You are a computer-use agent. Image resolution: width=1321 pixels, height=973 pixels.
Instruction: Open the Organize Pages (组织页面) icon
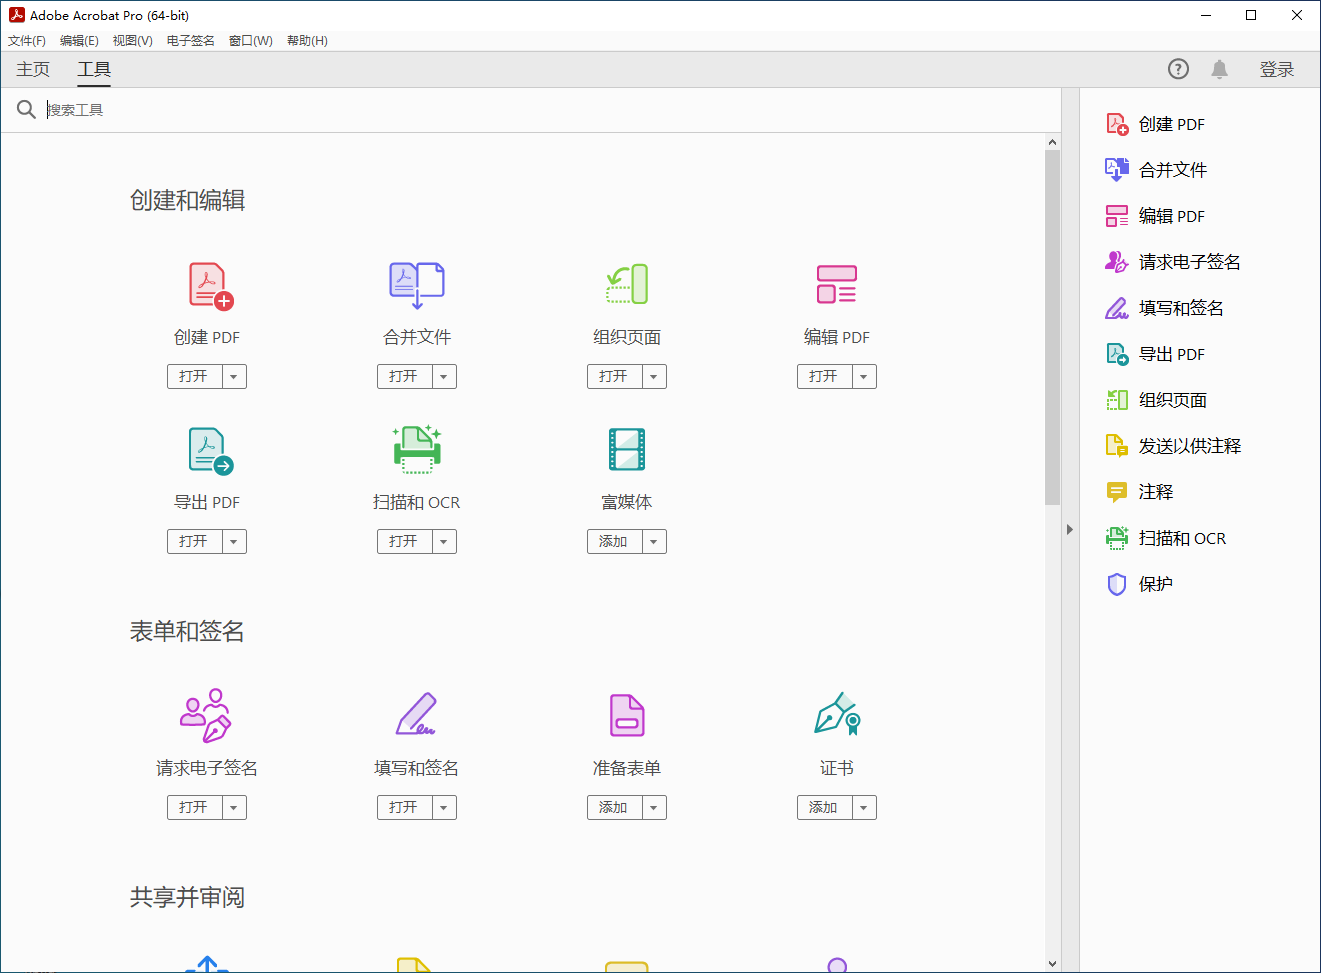coord(627,285)
